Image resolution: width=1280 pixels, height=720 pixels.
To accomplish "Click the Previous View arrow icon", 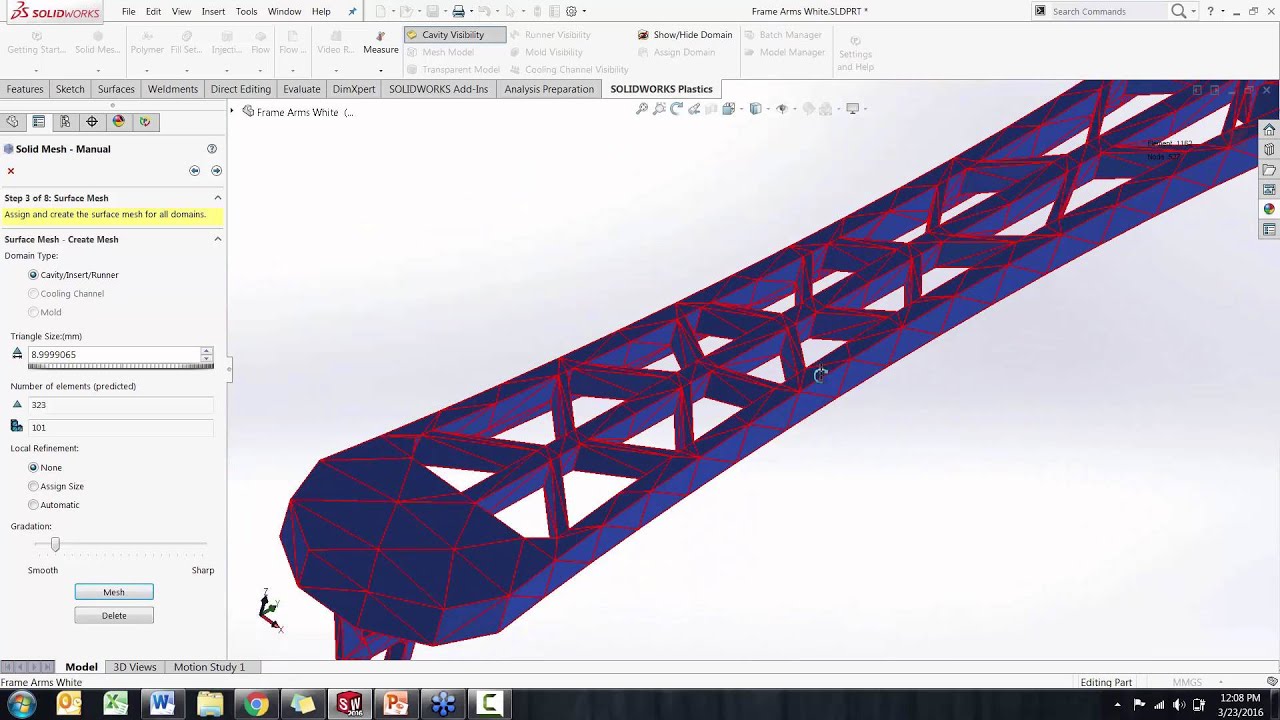I will pyautogui.click(x=677, y=109).
